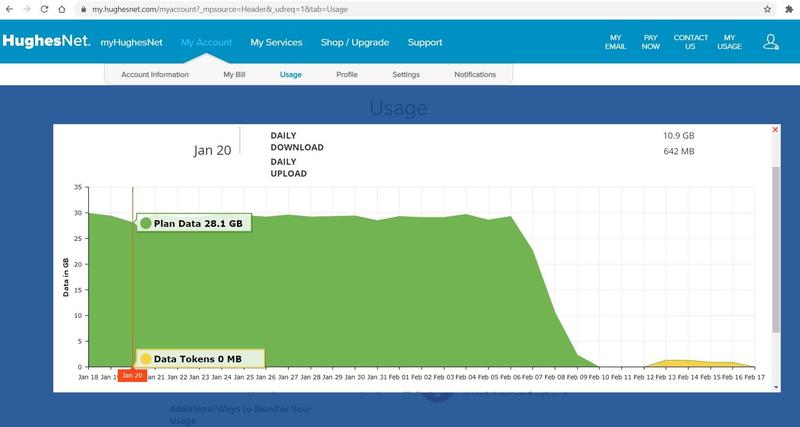The height and width of the screenshot is (427, 800).
Task: Click the Feb 07 axis label
Action: click(x=532, y=377)
